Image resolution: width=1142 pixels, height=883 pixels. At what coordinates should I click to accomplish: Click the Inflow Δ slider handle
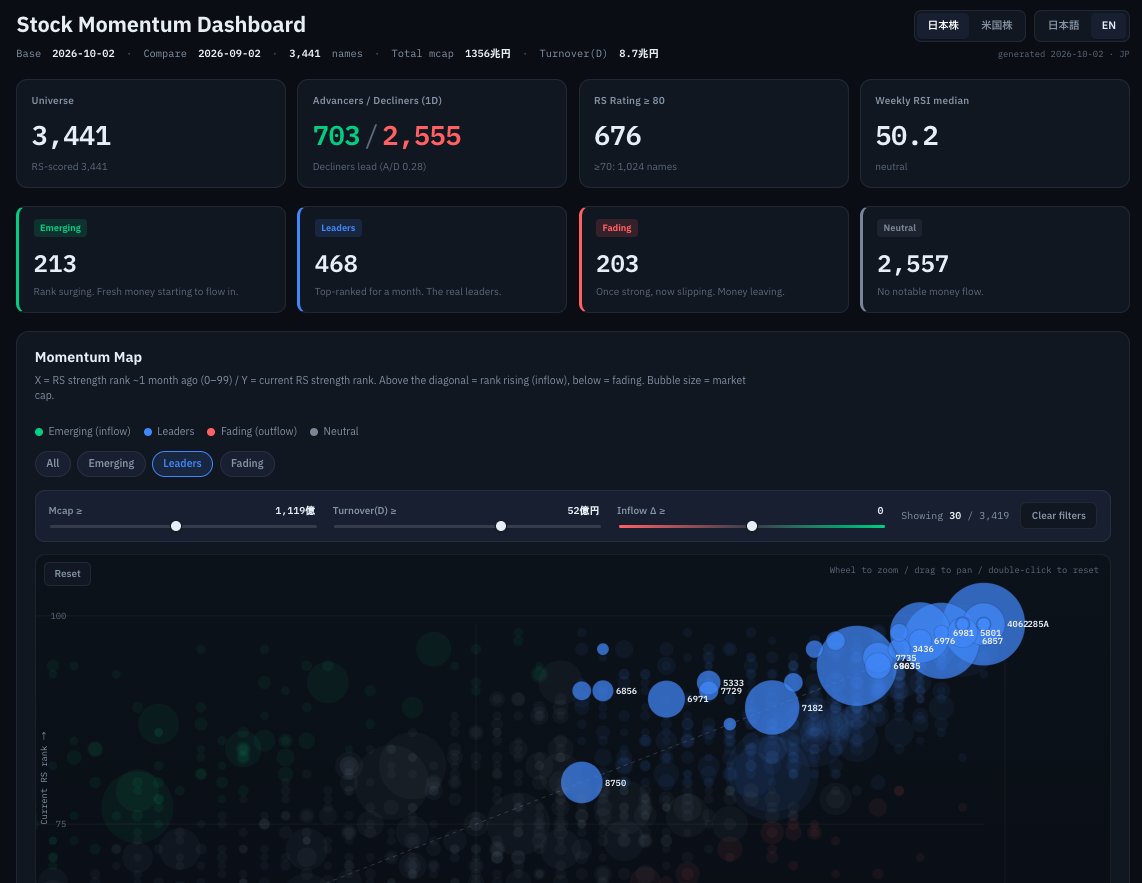pos(752,526)
